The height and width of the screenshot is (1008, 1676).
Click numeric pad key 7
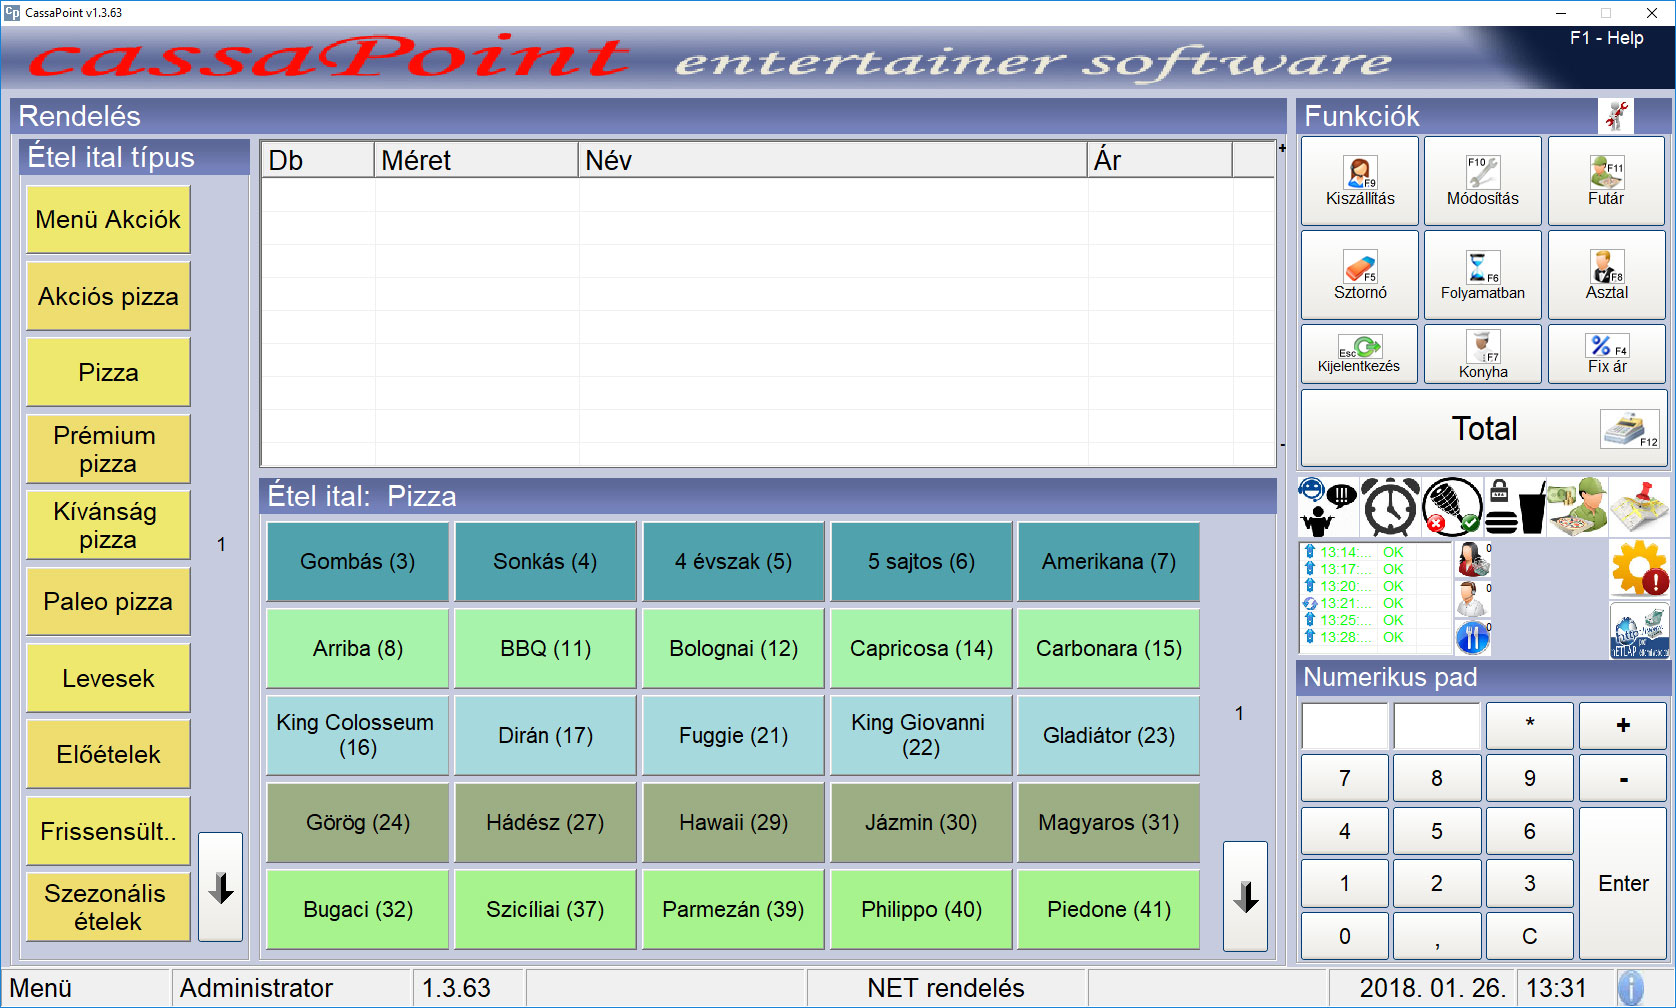coord(1344,778)
